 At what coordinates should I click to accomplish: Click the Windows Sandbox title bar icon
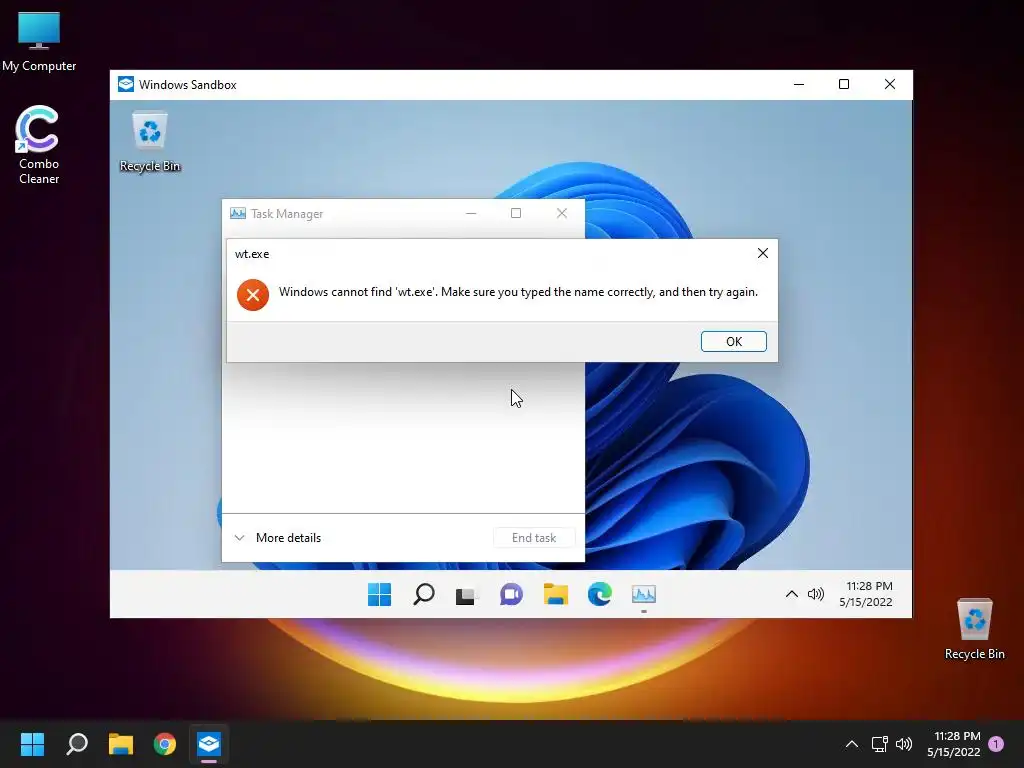[x=126, y=84]
